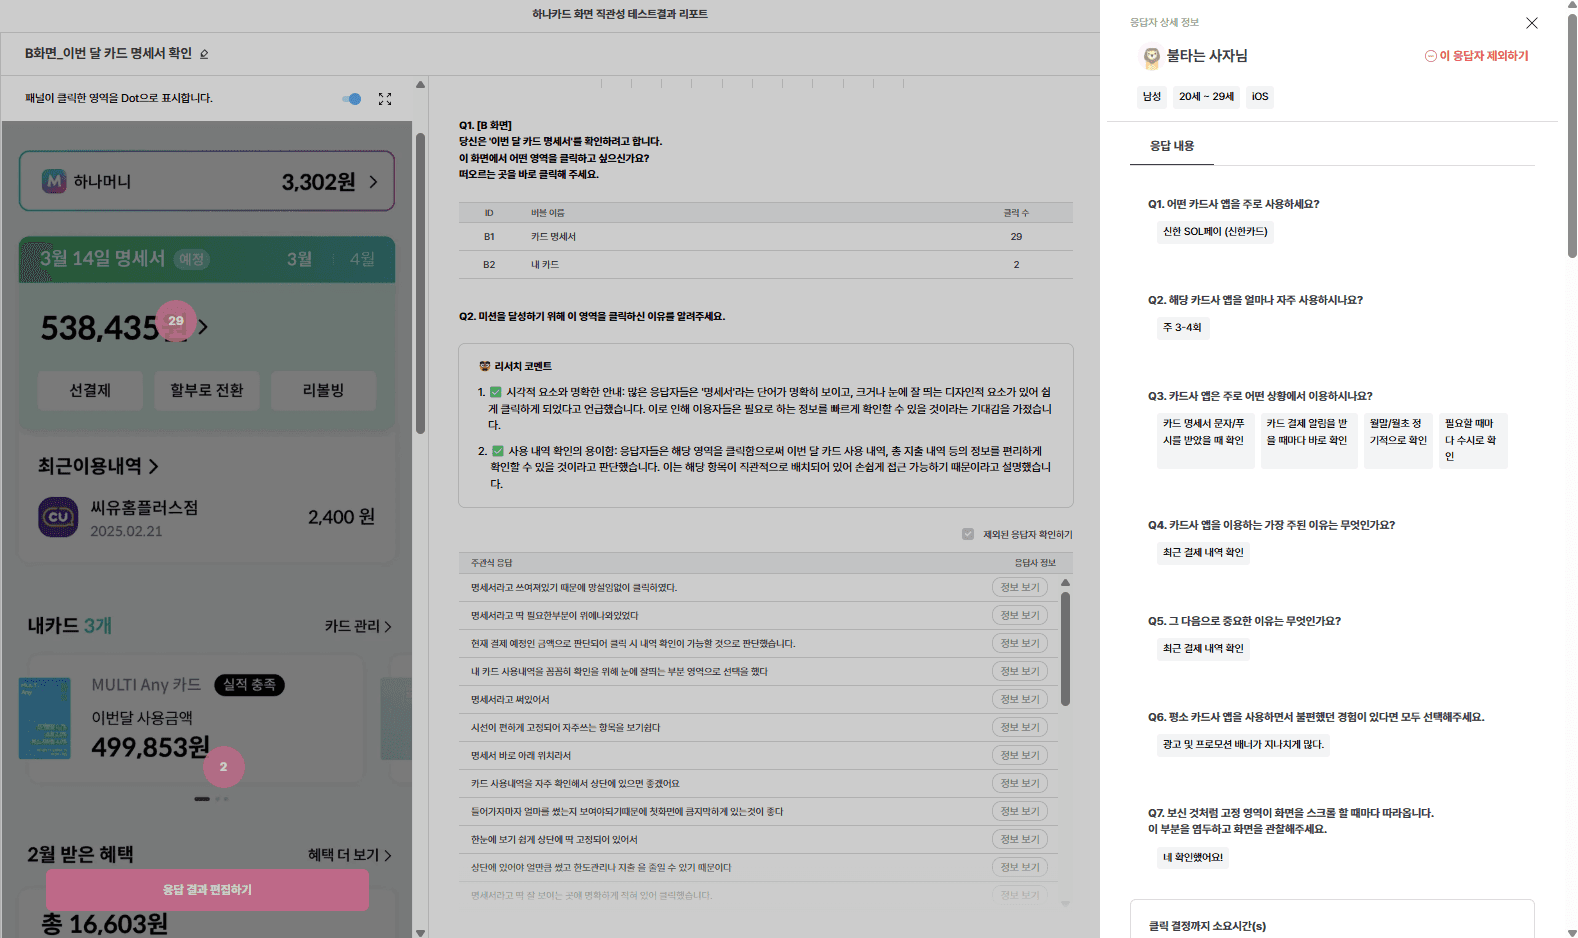Click the 리볼빙 button
The width and height of the screenshot is (1578, 938).
click(323, 391)
